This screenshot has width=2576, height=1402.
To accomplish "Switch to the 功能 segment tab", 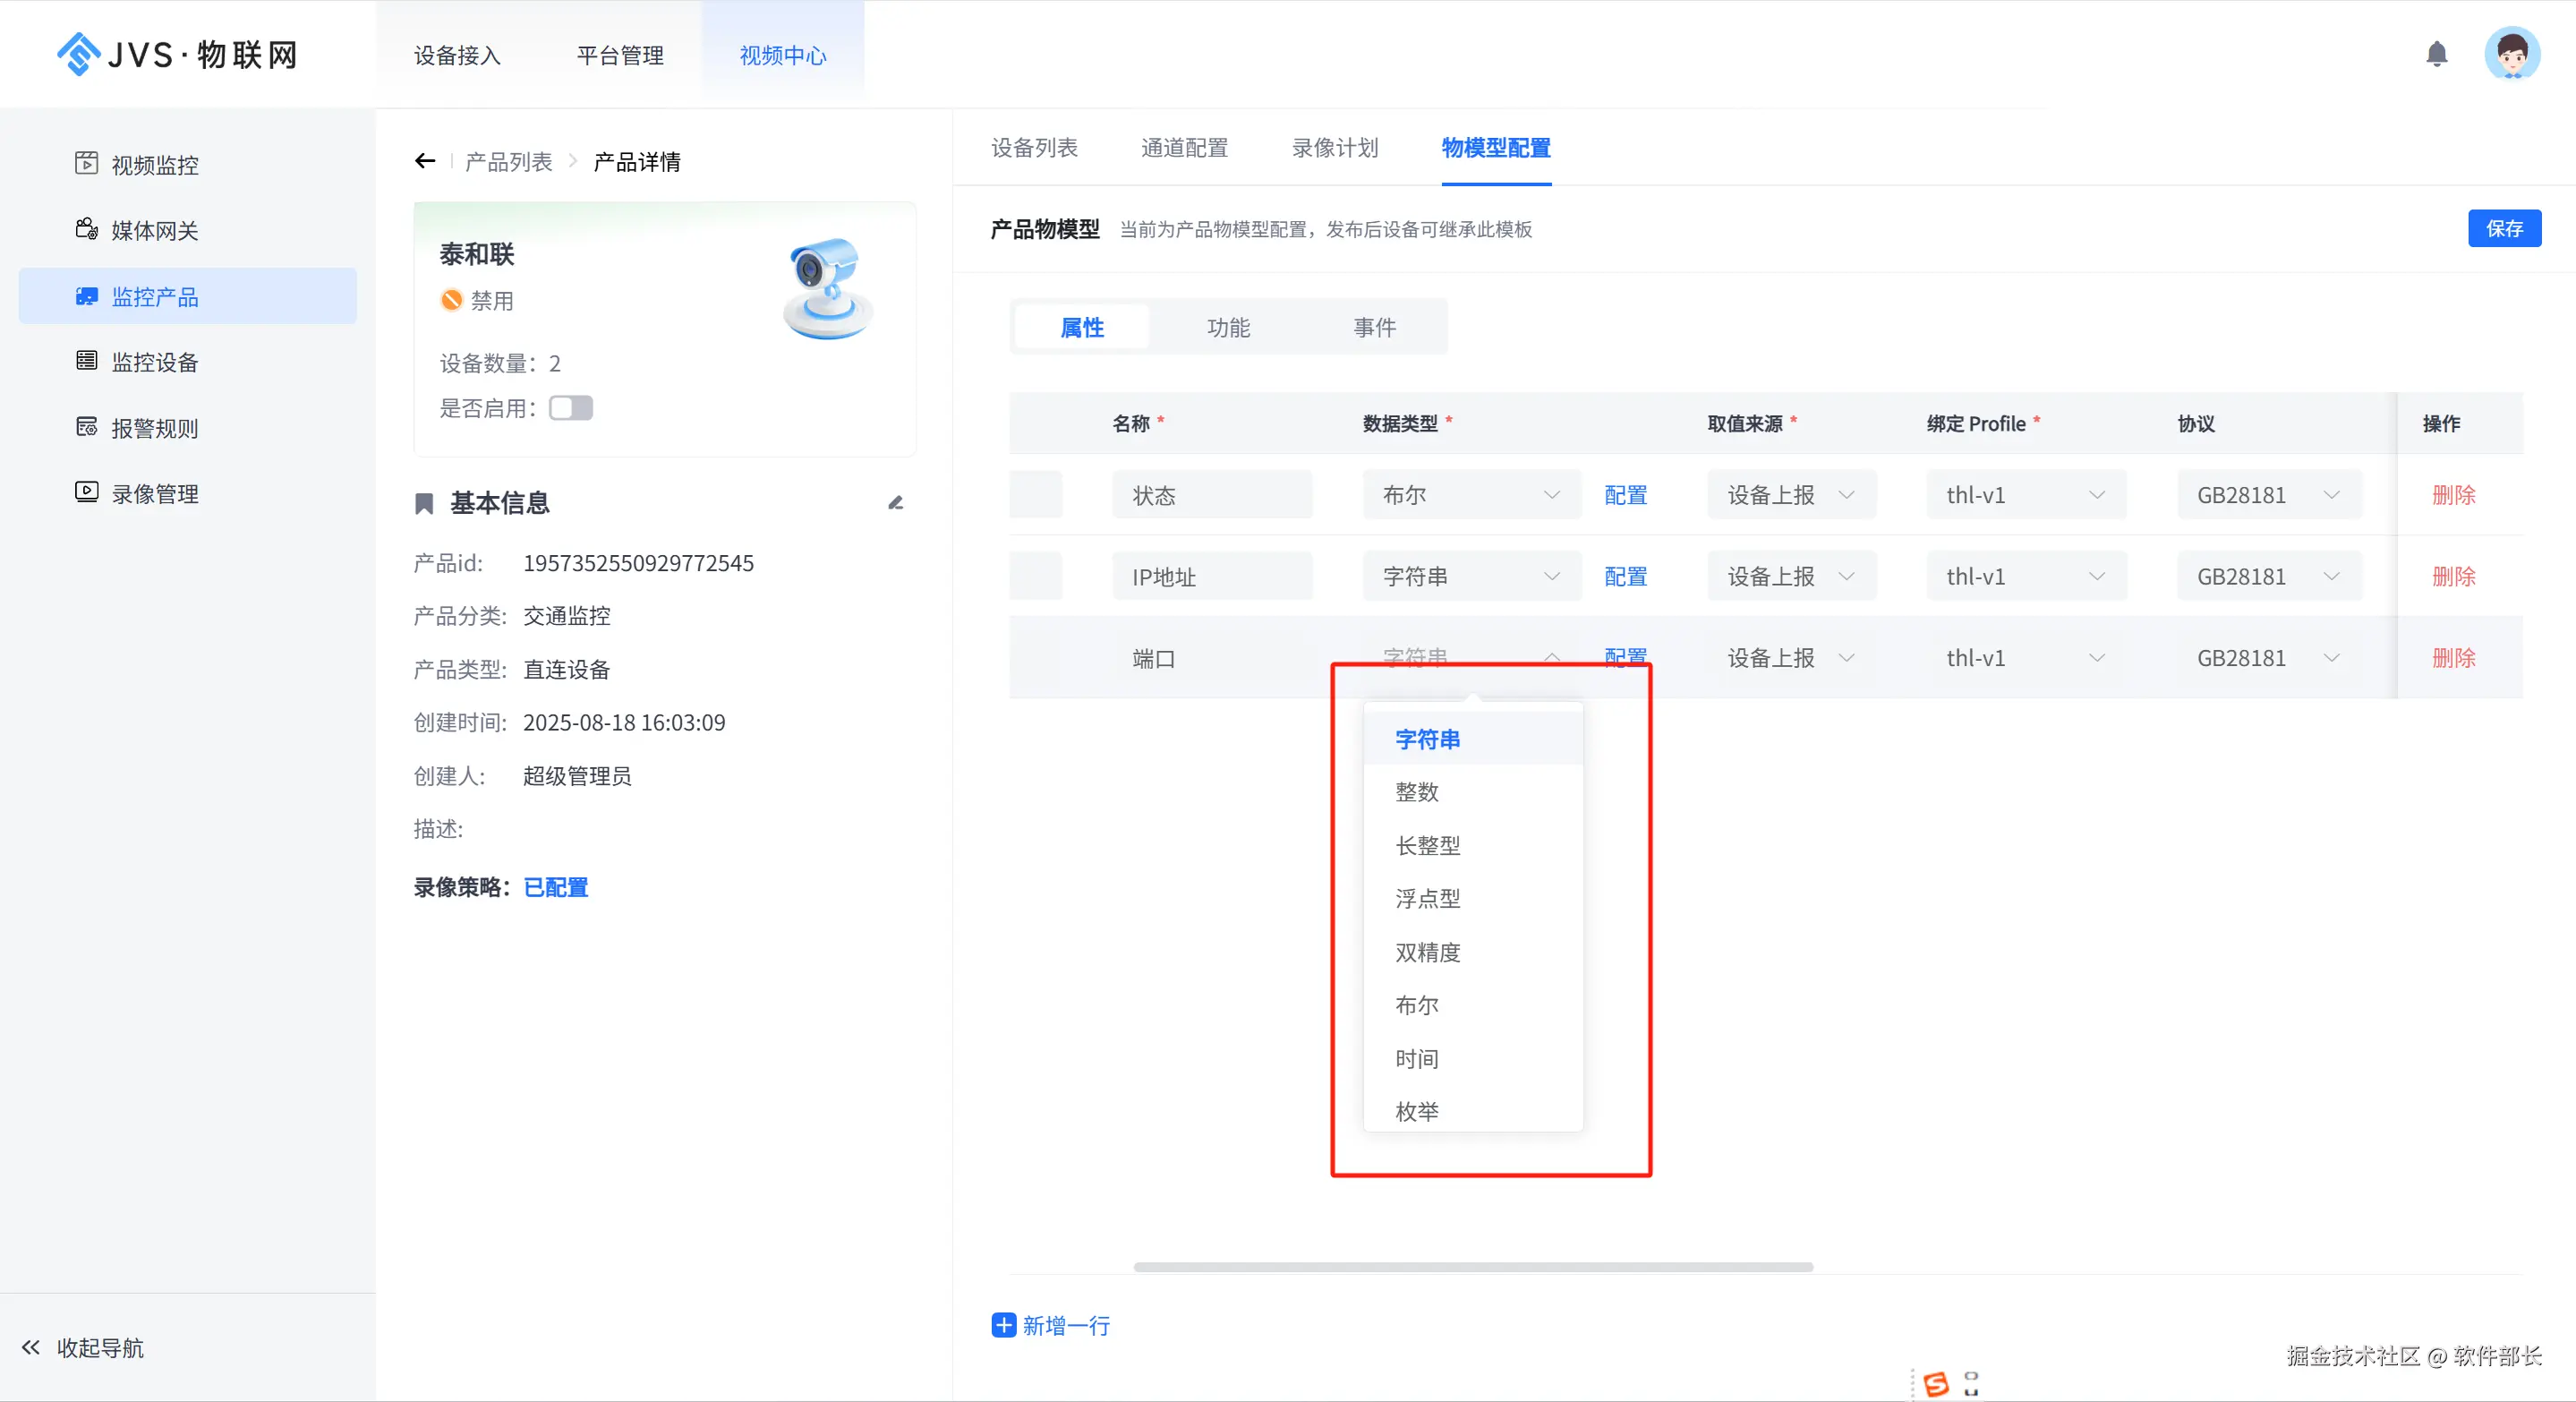I will 1228,328.
